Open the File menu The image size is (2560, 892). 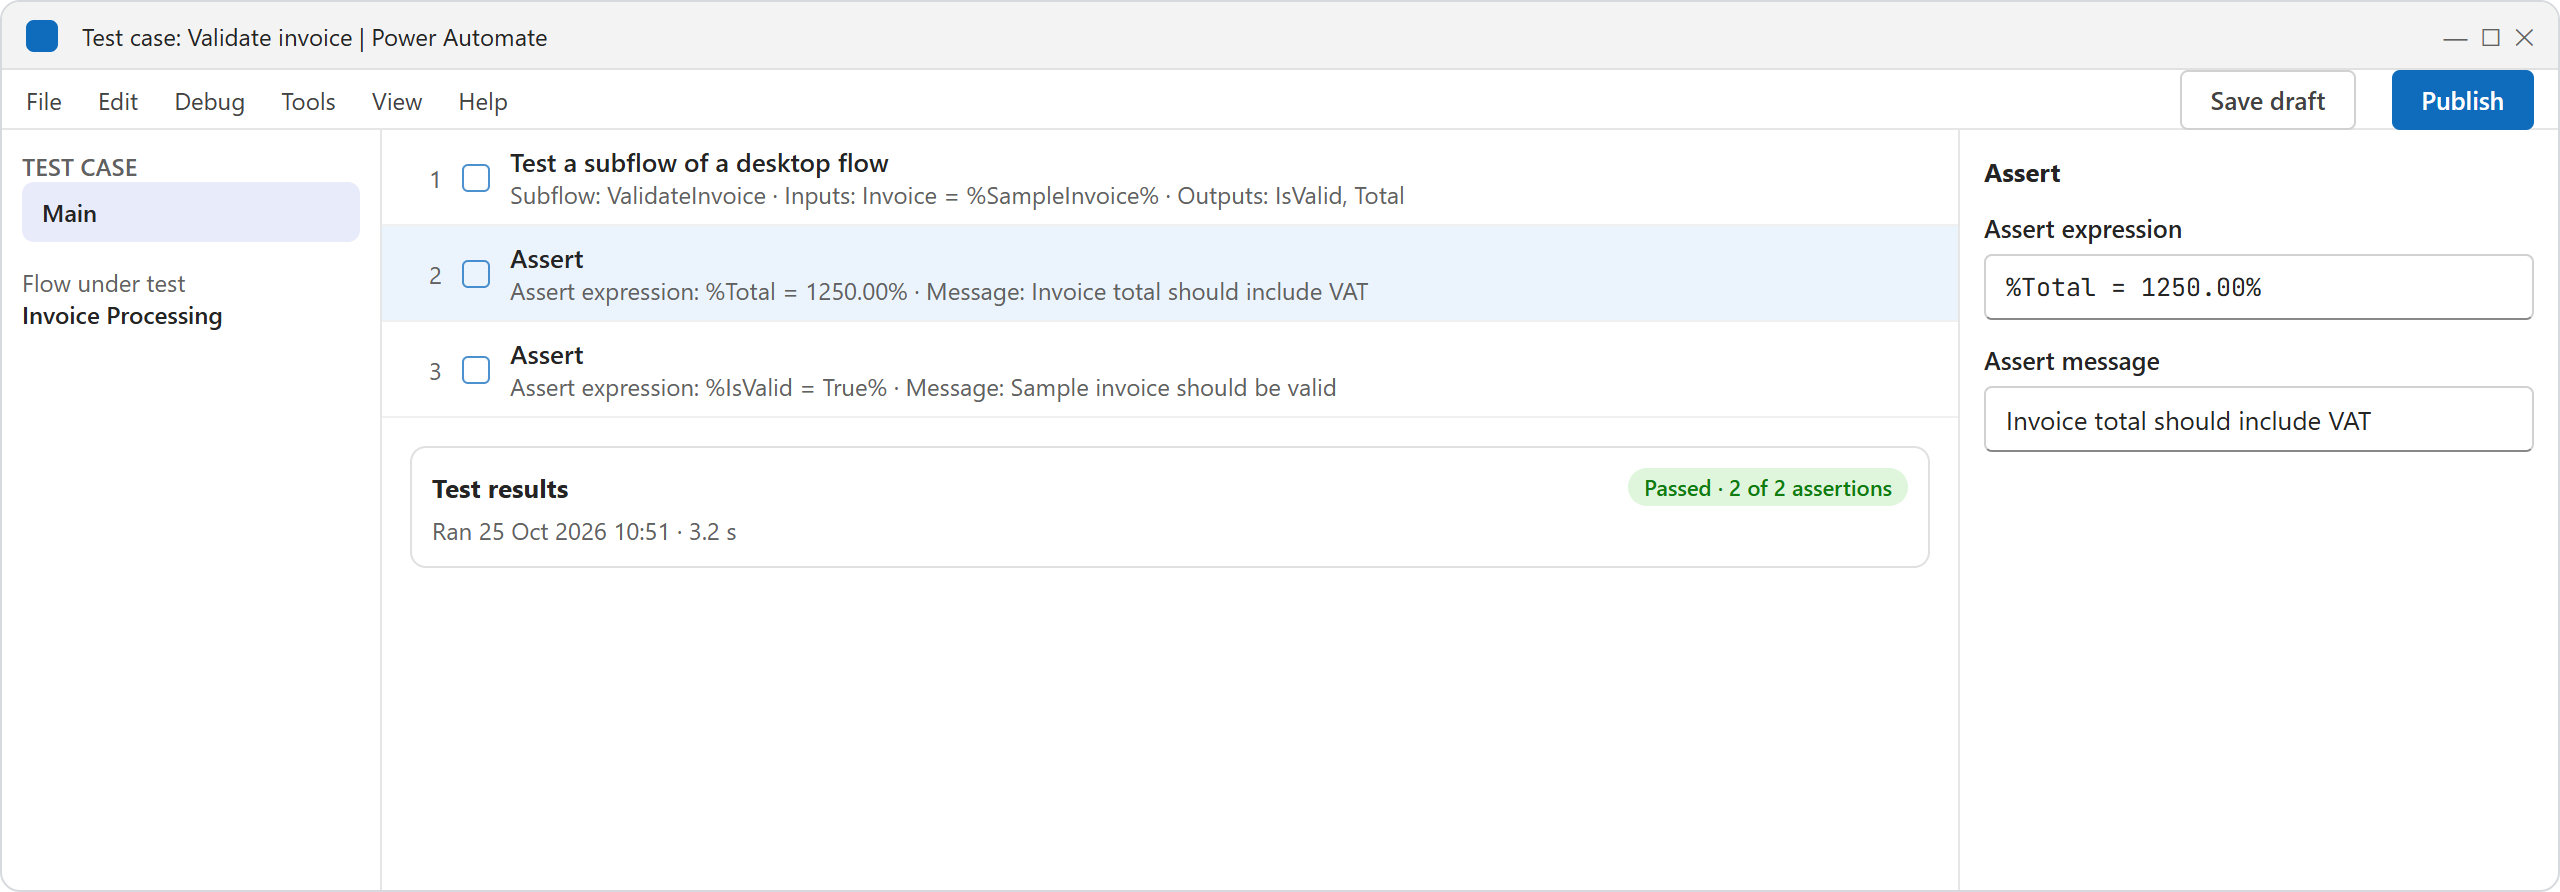[44, 101]
